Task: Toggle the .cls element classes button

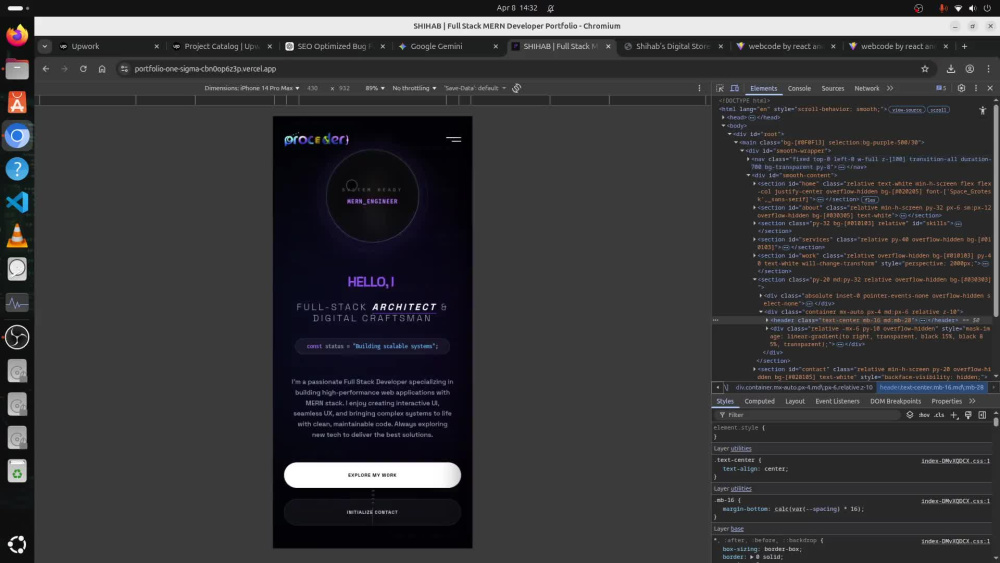Action: tap(939, 415)
